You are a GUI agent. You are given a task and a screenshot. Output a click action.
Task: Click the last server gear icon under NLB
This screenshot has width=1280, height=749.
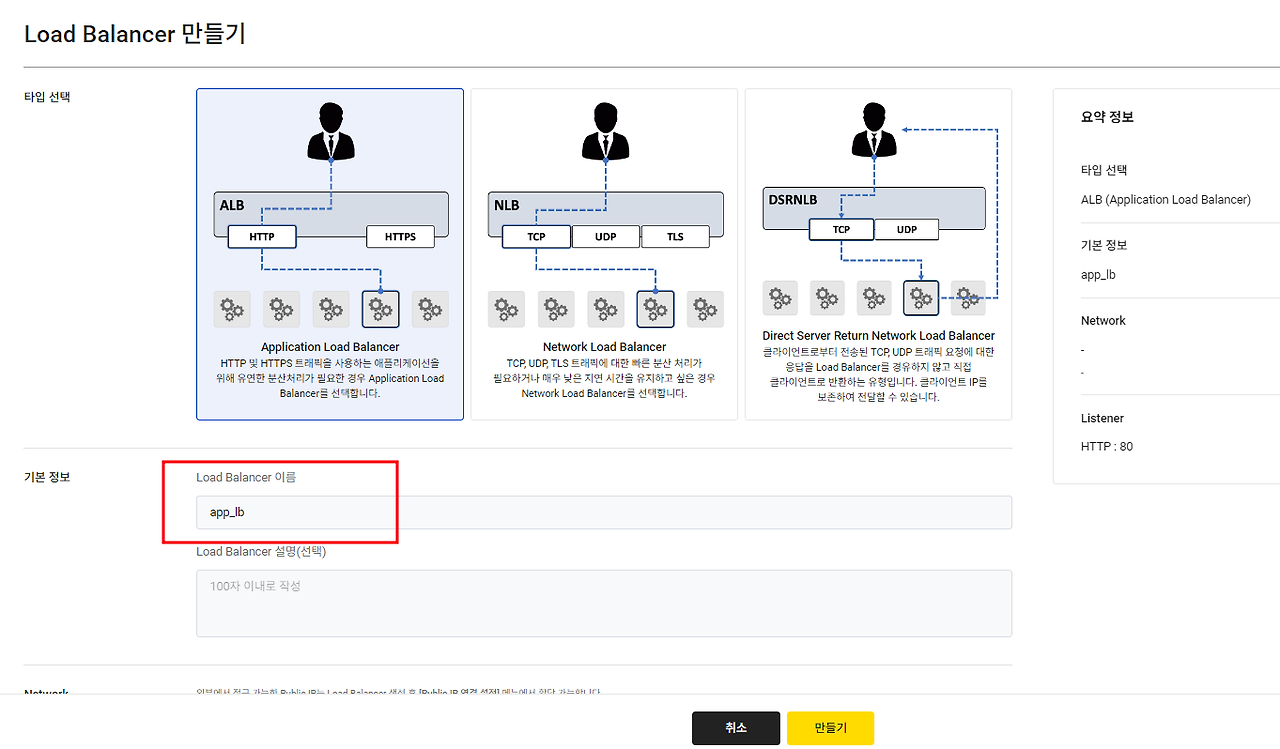(705, 310)
